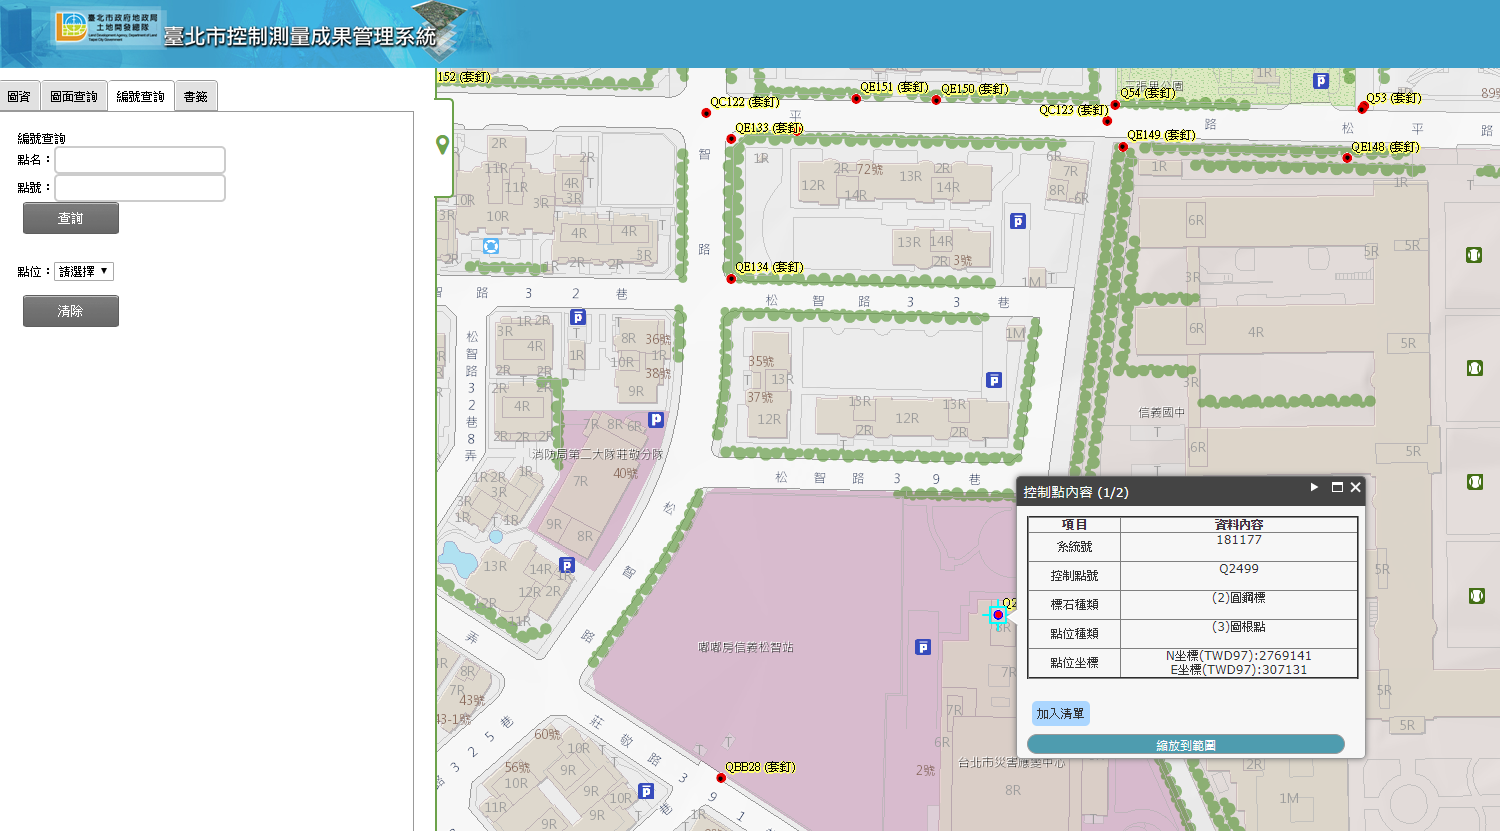Click the QE133 red point marker

tap(731, 139)
